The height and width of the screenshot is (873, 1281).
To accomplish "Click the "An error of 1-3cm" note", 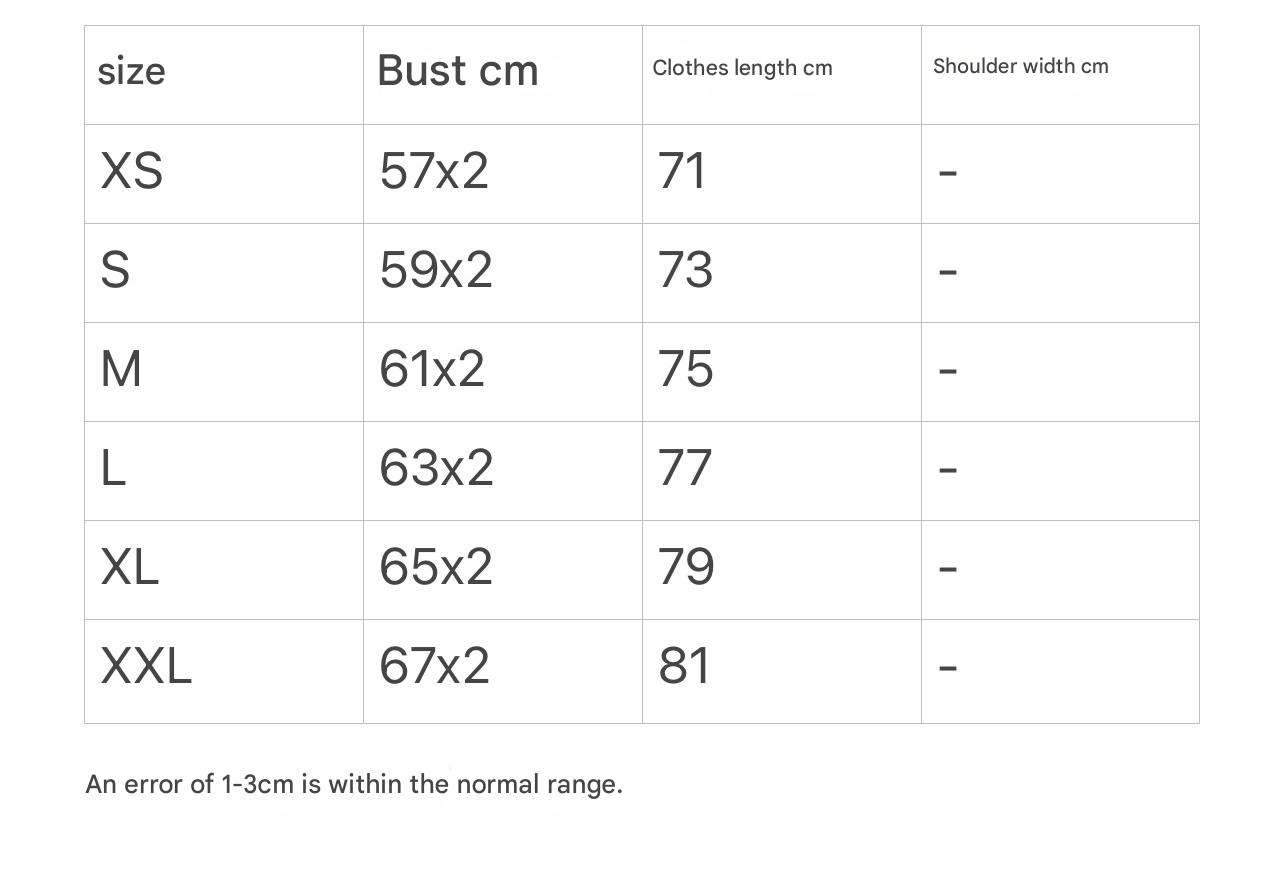I will click(354, 784).
